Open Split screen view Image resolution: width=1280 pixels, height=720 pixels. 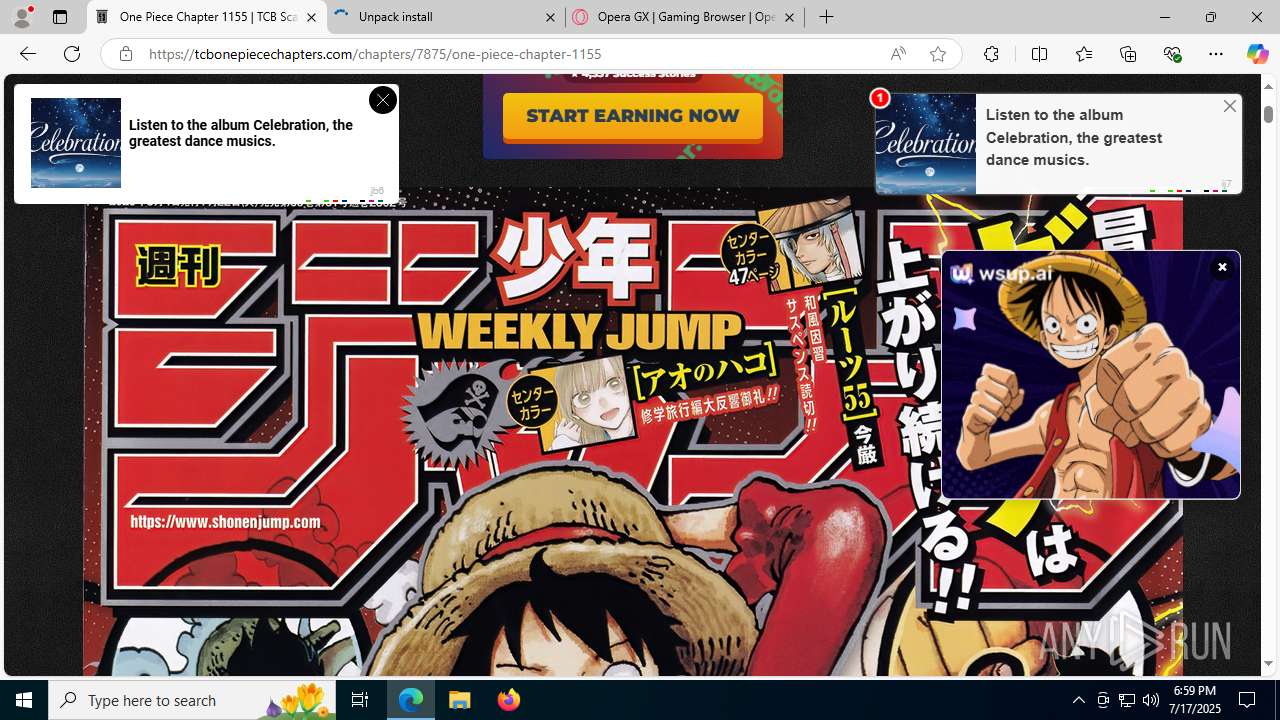pos(1039,54)
